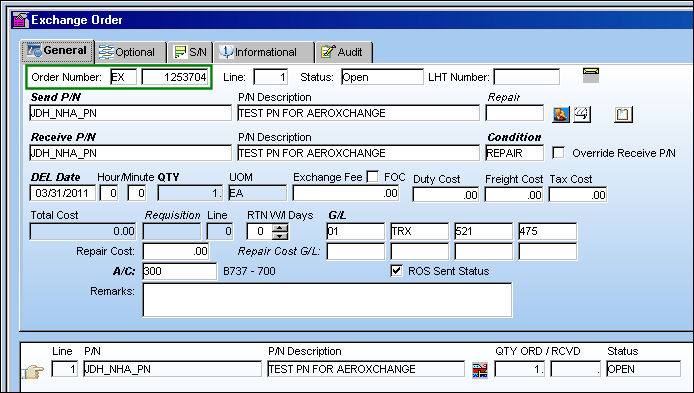Screen dimensions: 694x393
Task: Click the paper-with-arrow icon beside the people icon
Action: 582,114
